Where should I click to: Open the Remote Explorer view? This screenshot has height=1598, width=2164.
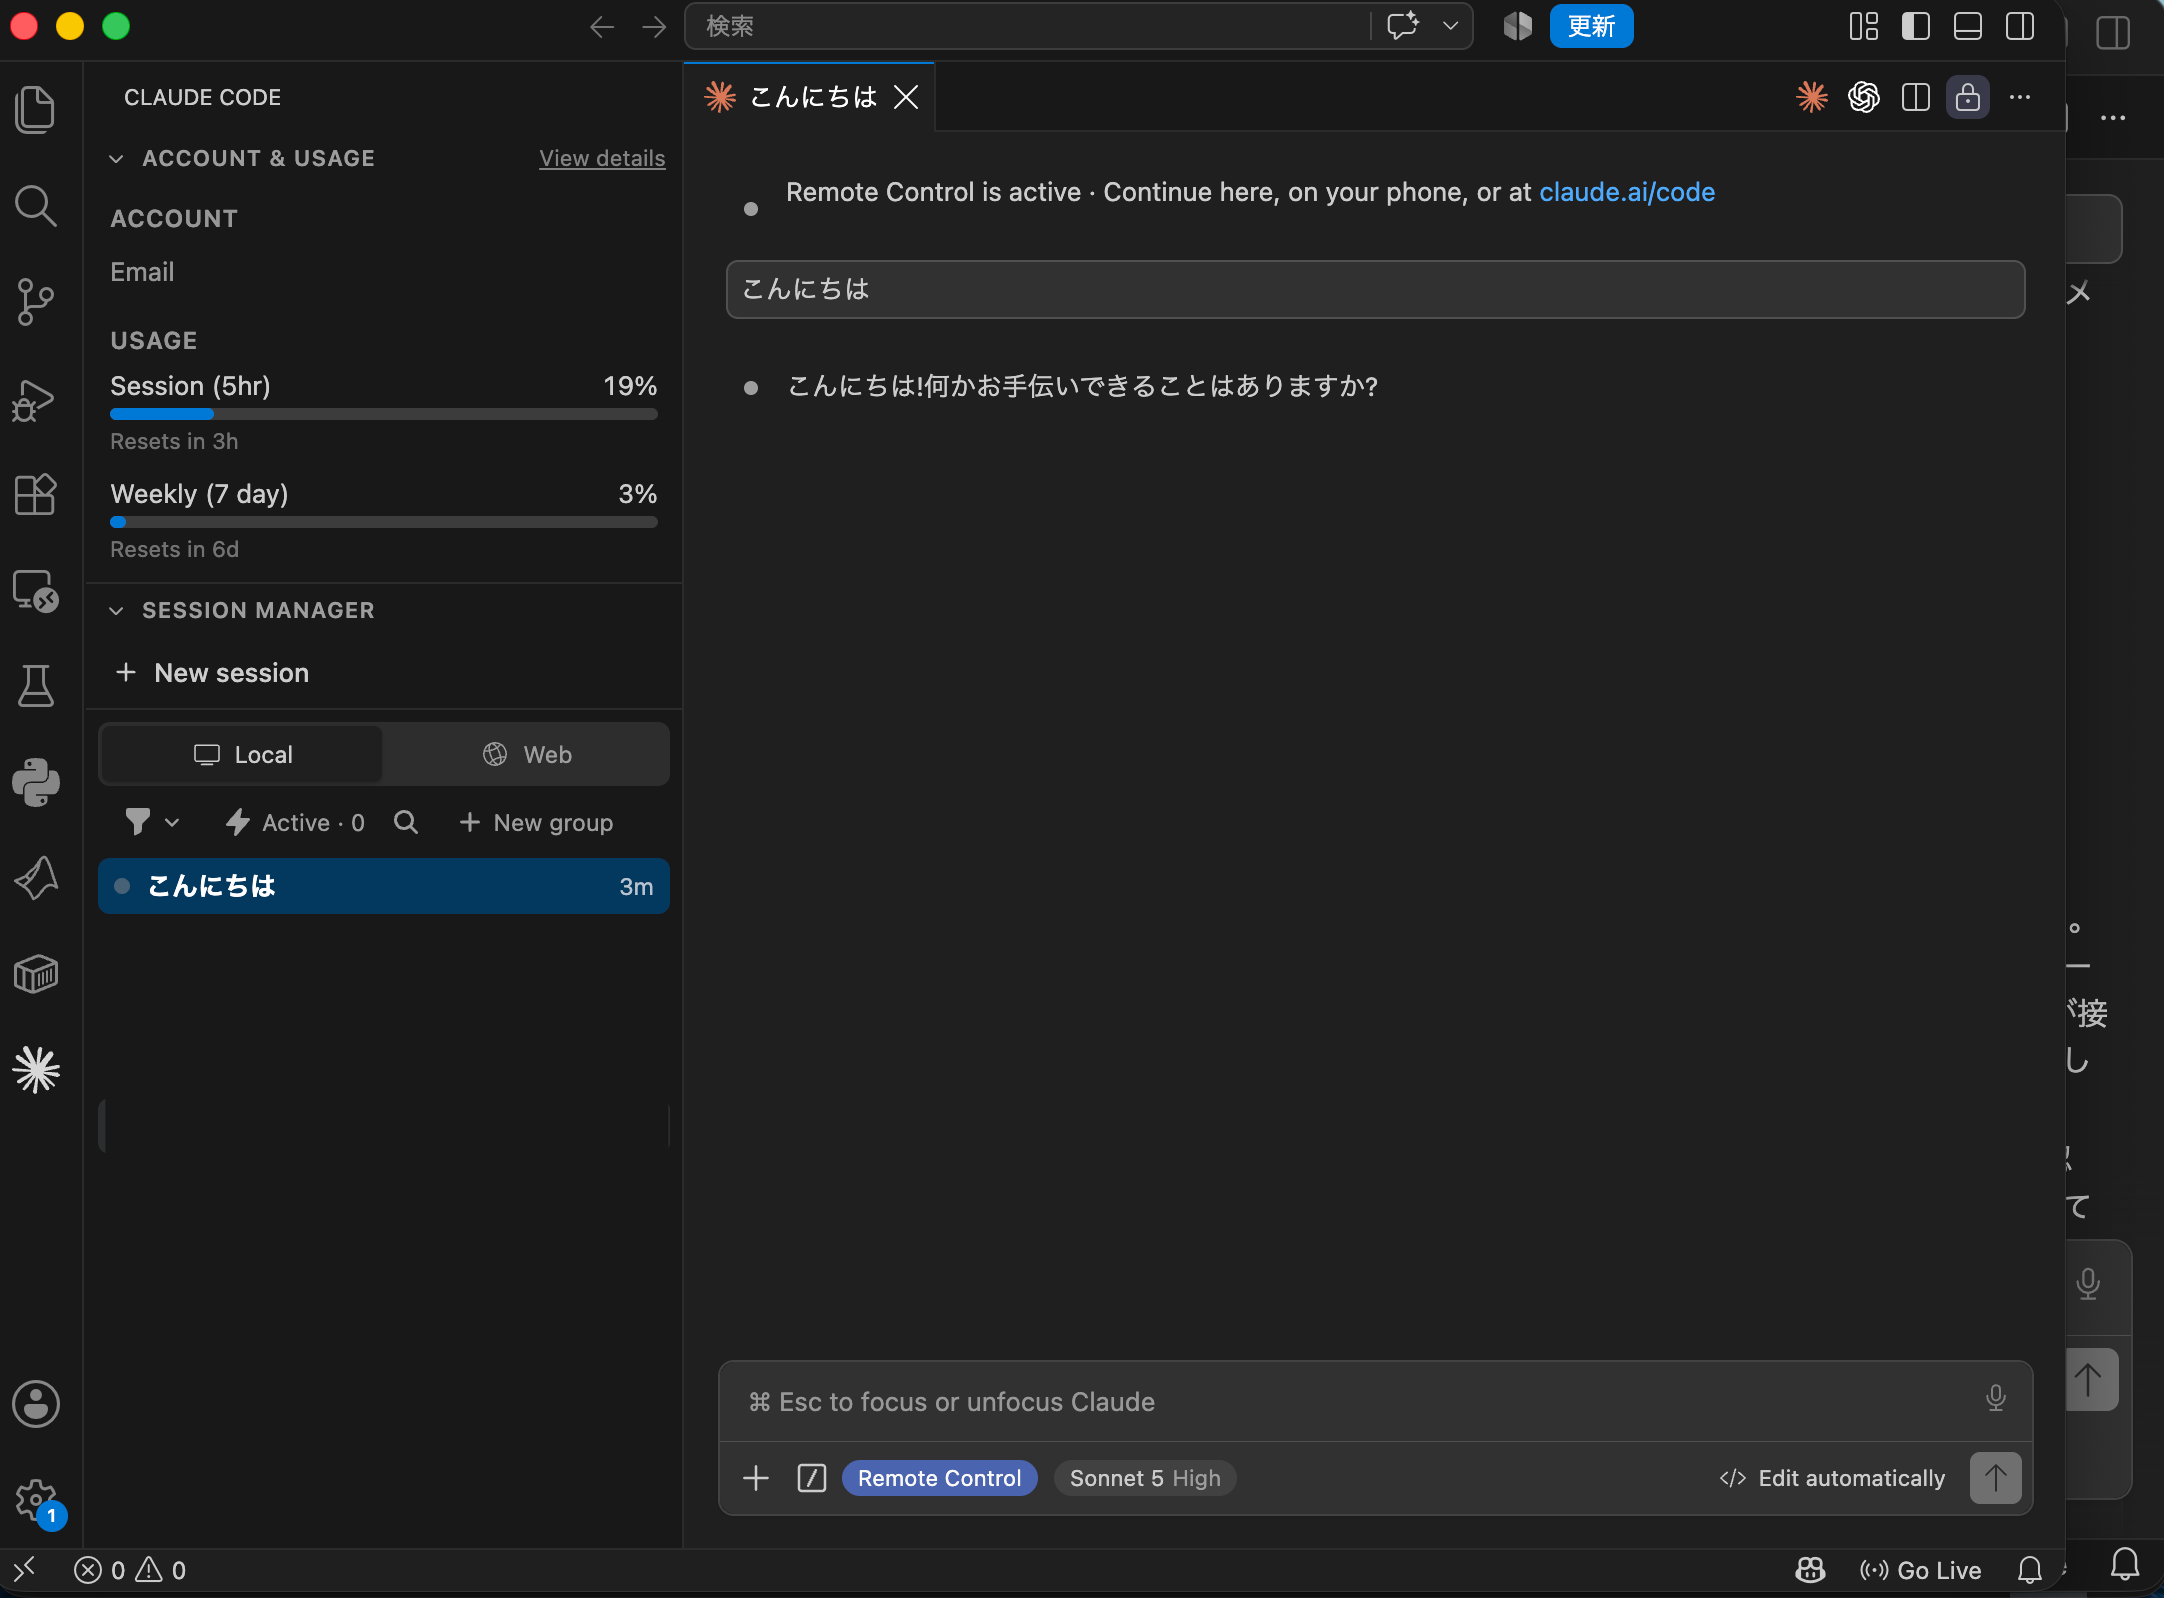[x=36, y=591]
